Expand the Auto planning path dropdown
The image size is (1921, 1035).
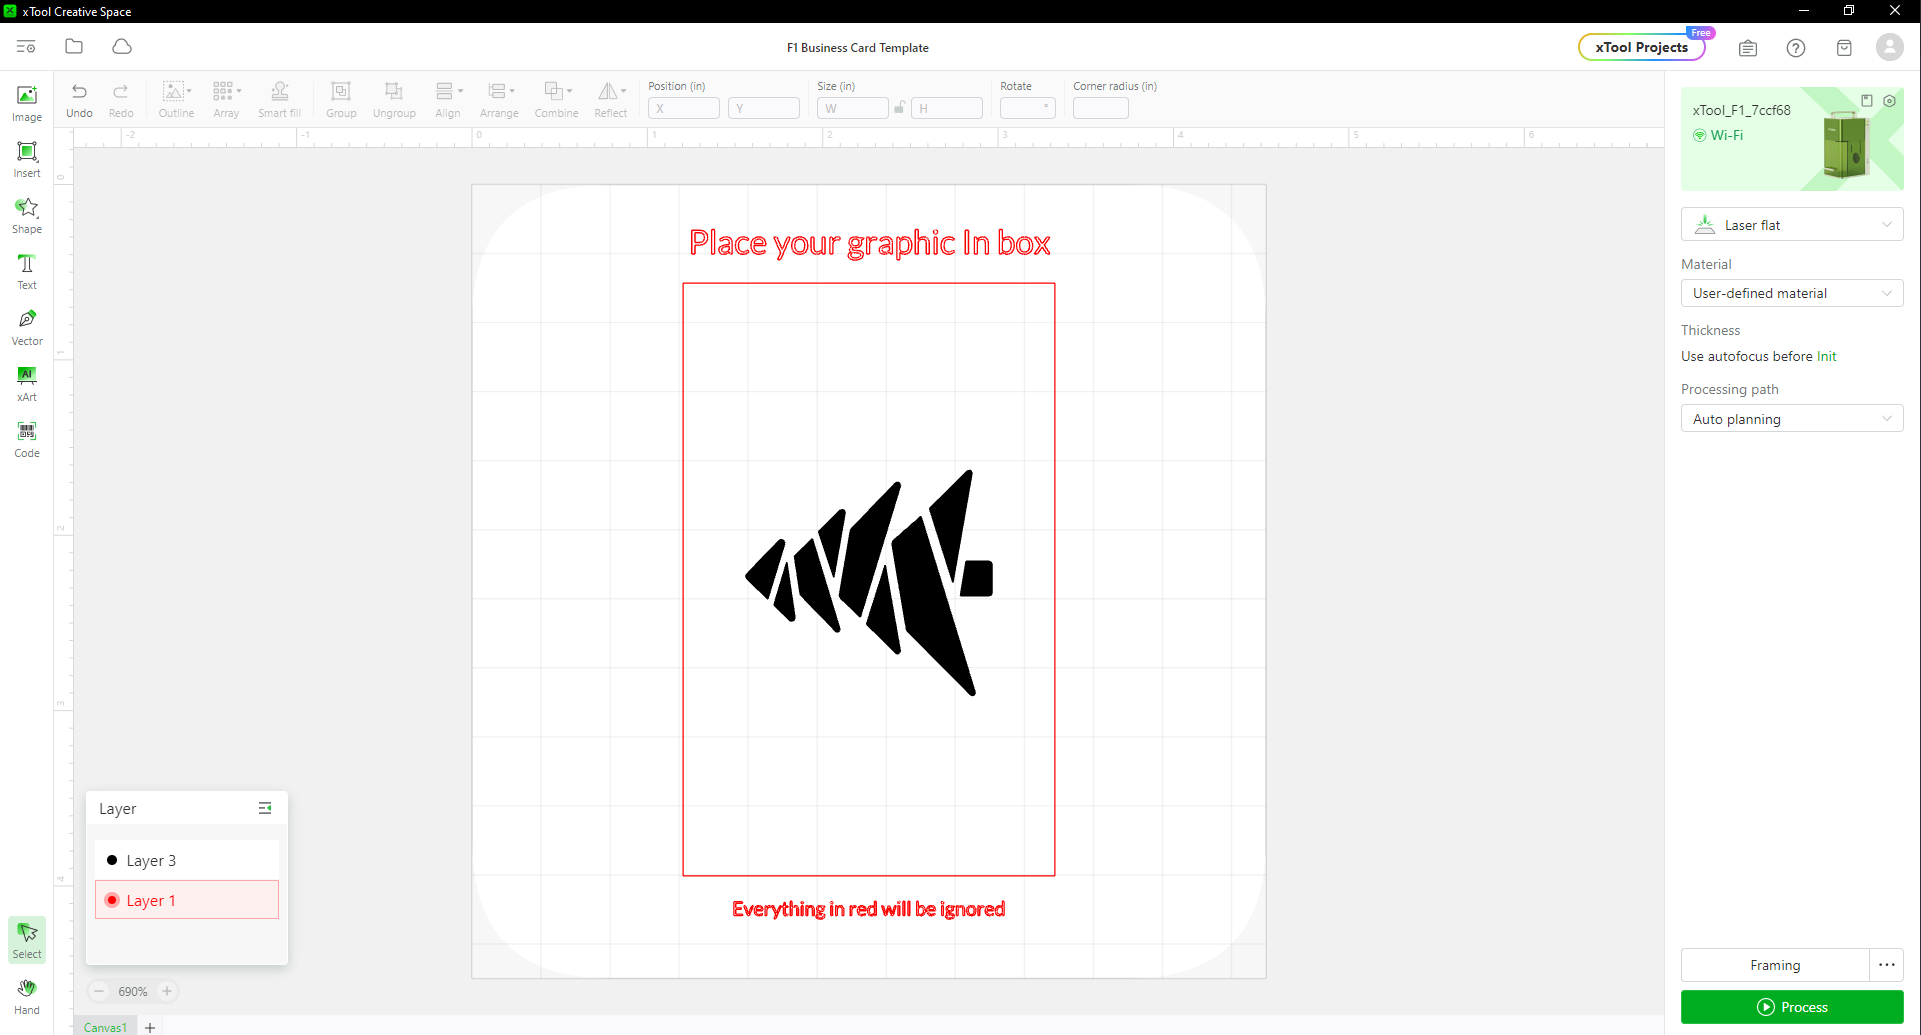point(1791,419)
